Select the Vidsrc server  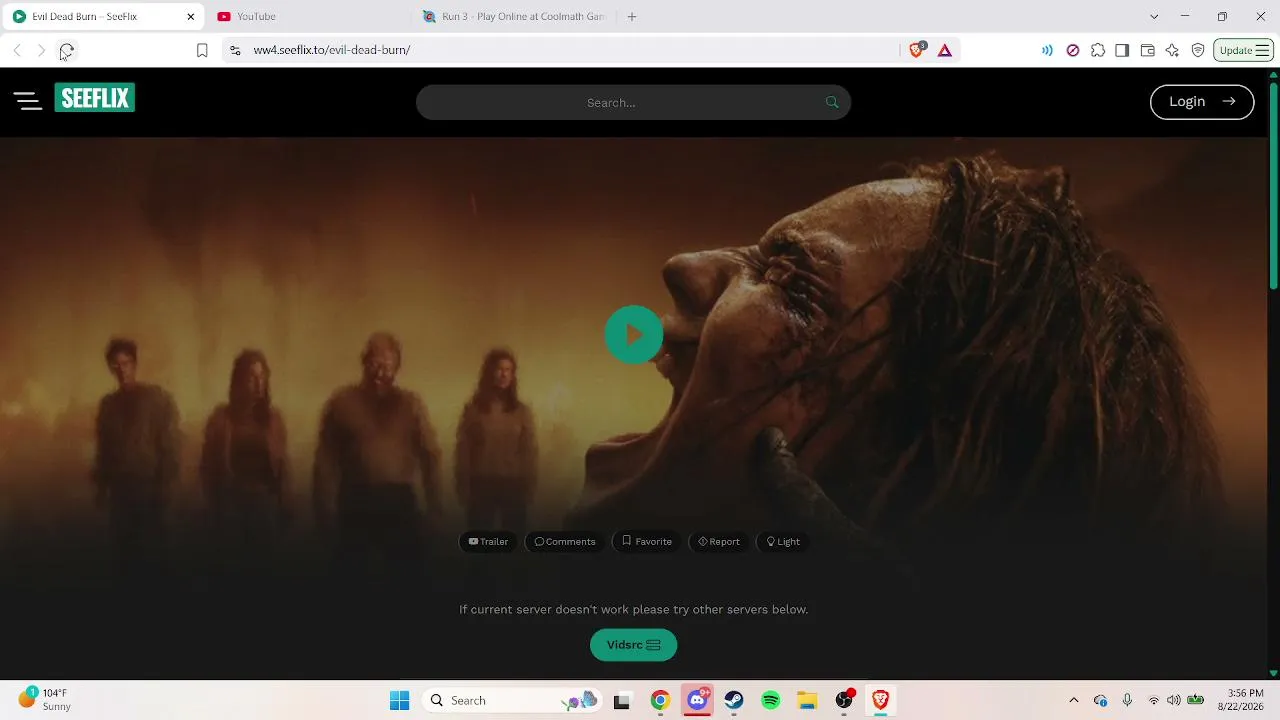point(633,645)
